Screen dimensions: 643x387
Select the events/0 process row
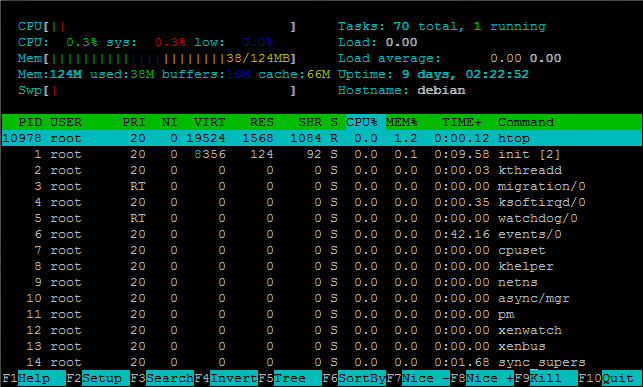322,234
